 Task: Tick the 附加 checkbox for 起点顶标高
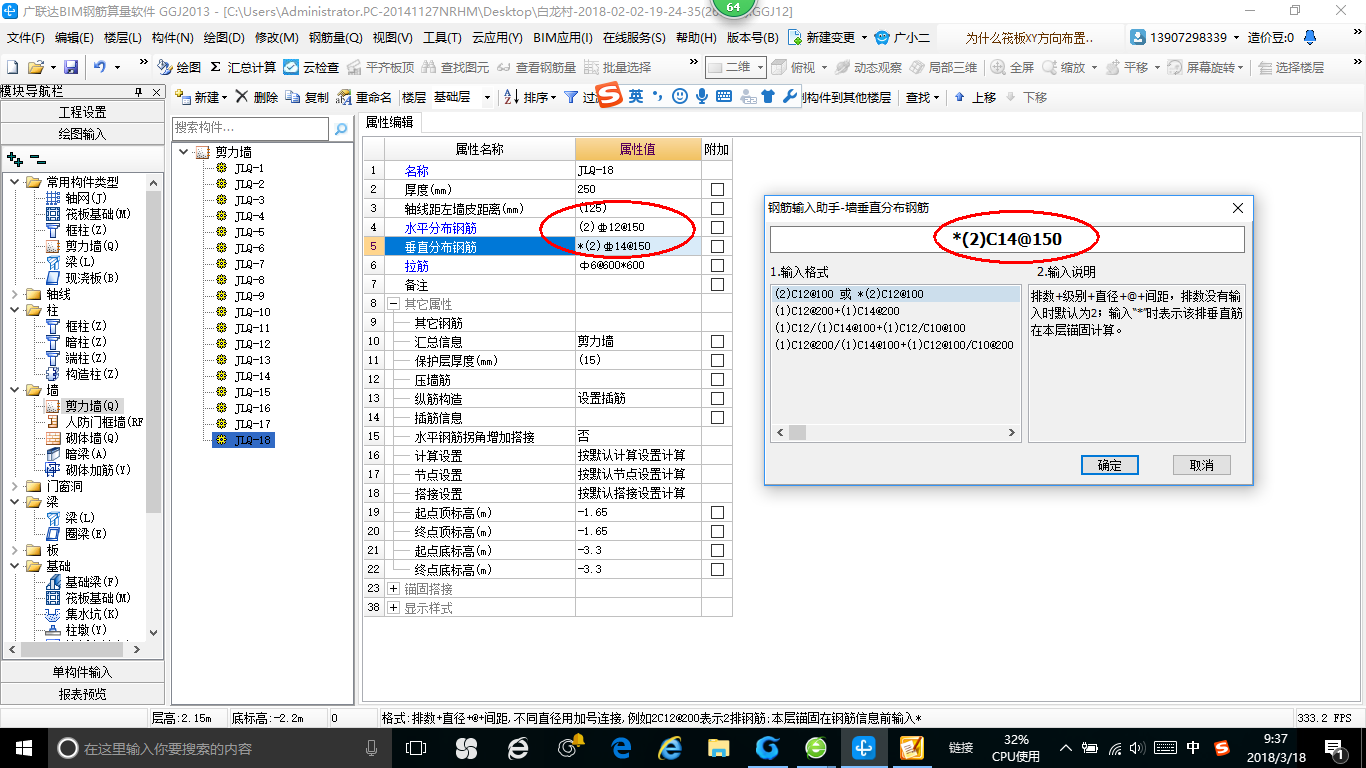(x=717, y=513)
